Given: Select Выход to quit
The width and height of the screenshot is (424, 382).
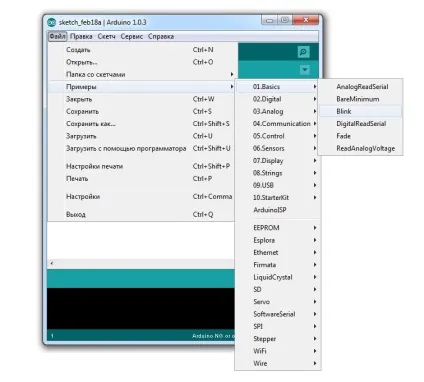Looking at the screenshot, I should [141, 214].
